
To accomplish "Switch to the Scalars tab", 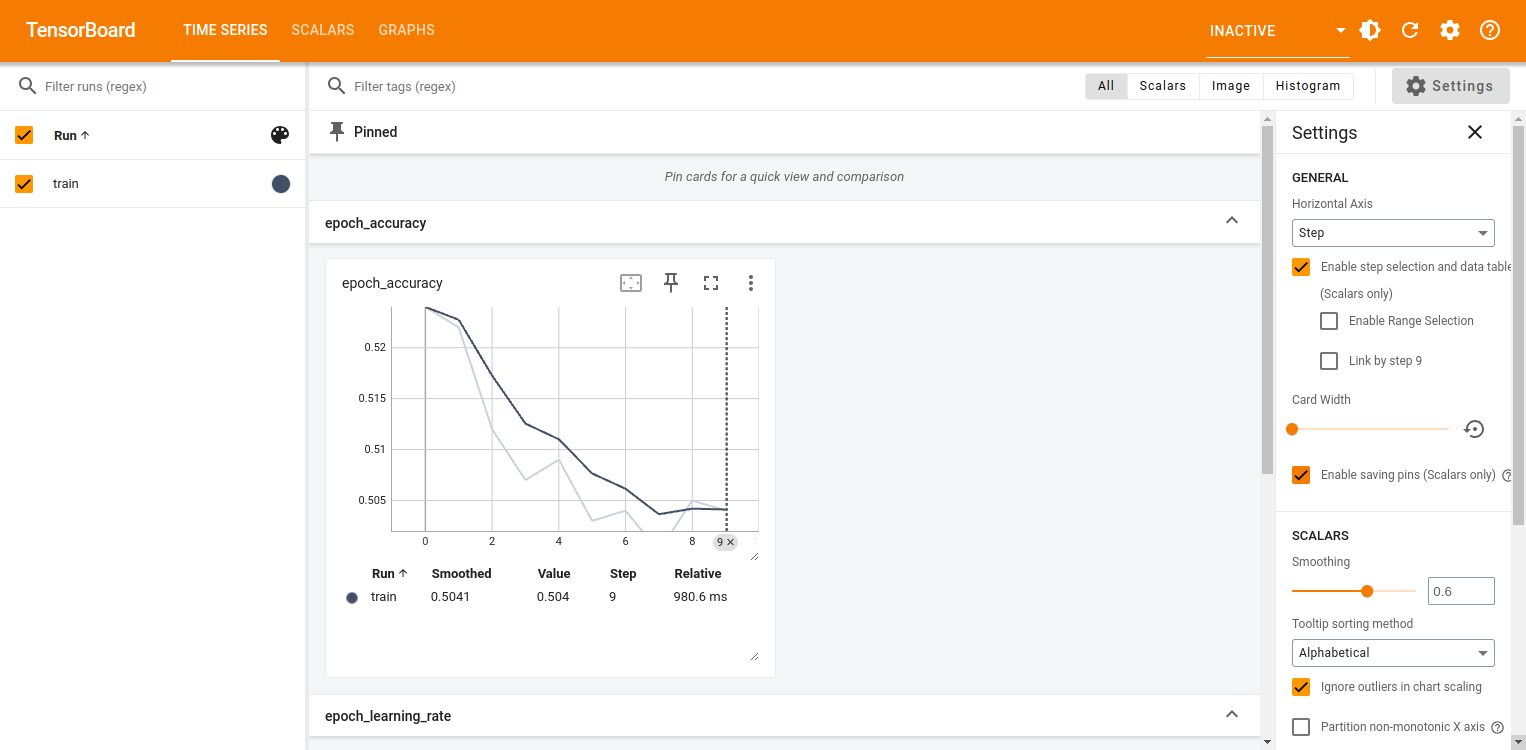I will coord(322,30).
